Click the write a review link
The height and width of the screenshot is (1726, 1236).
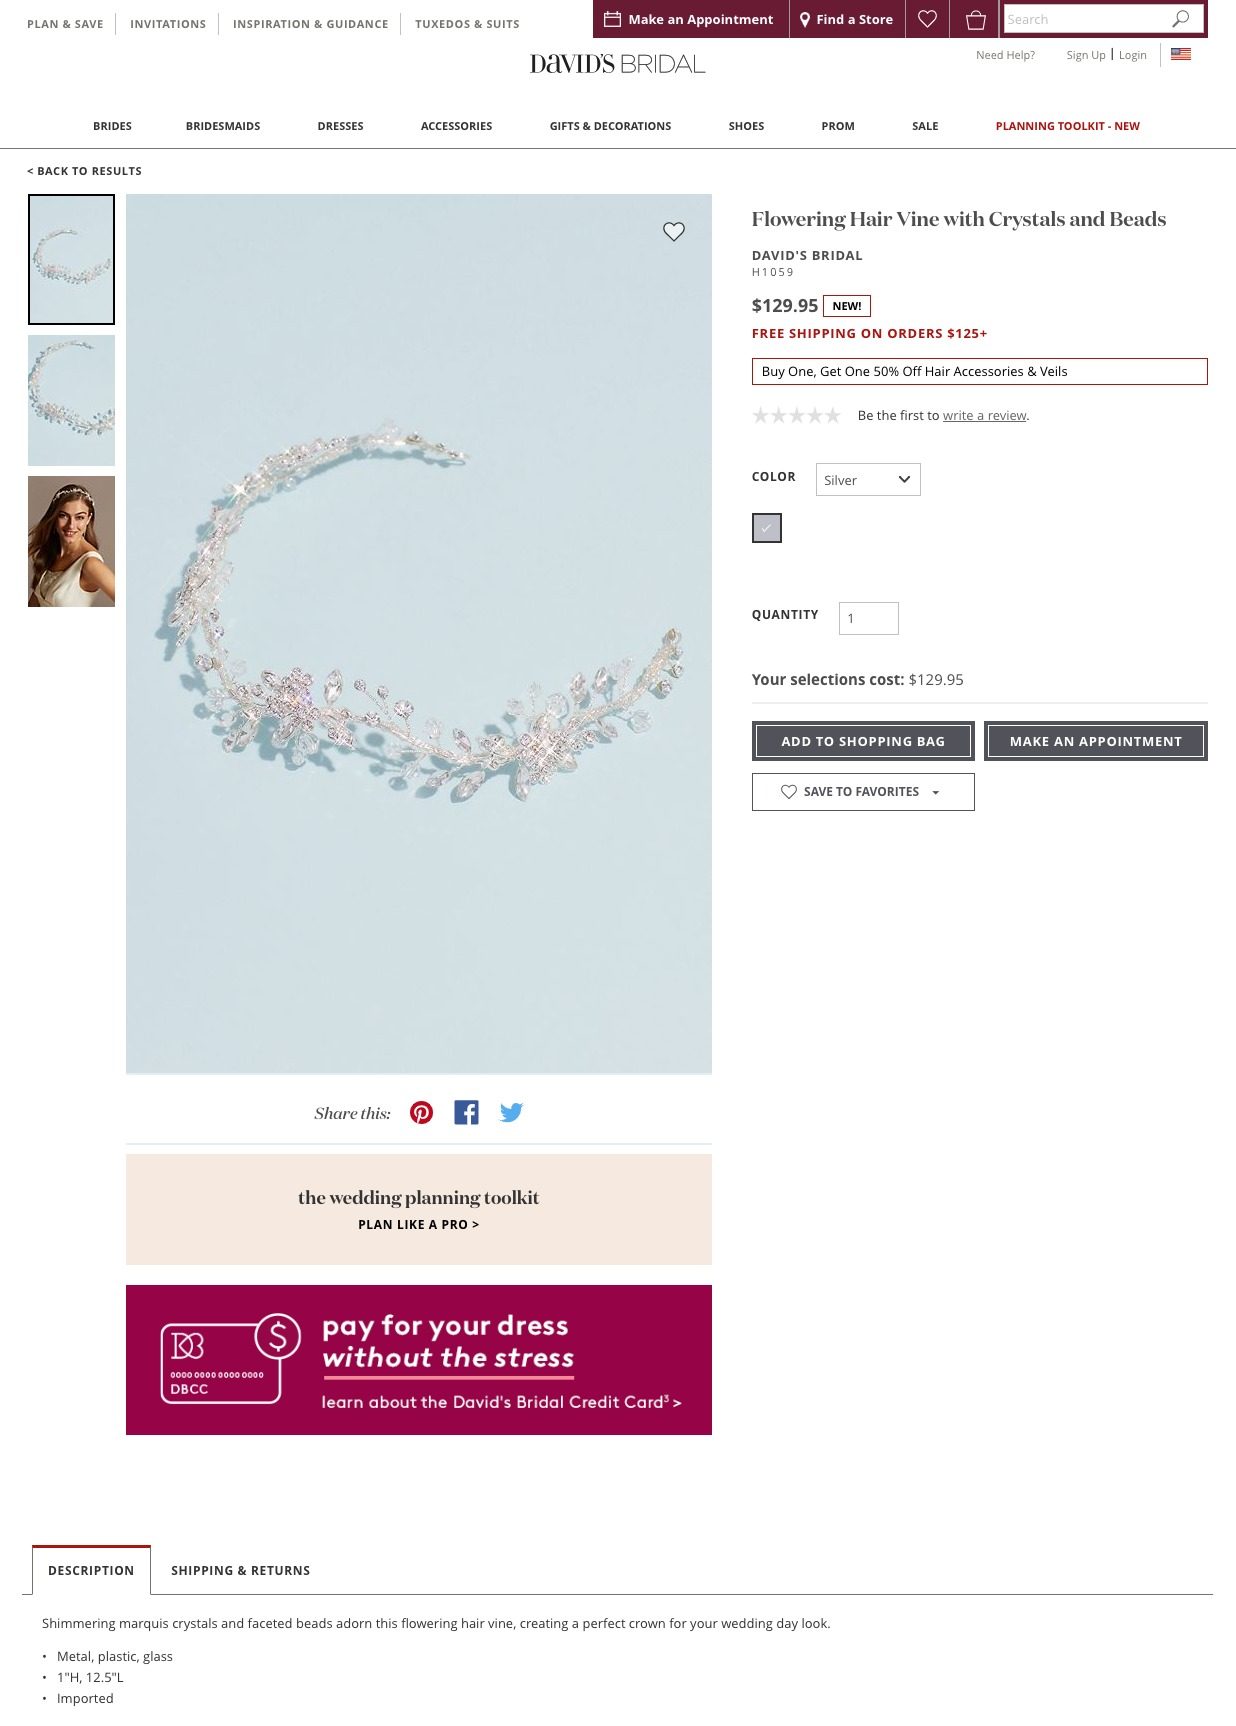pyautogui.click(x=985, y=416)
